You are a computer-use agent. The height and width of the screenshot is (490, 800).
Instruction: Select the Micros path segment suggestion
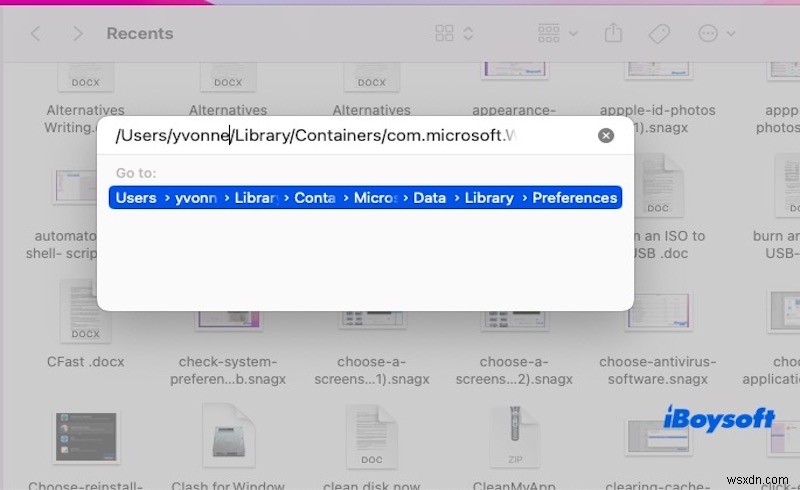point(375,198)
